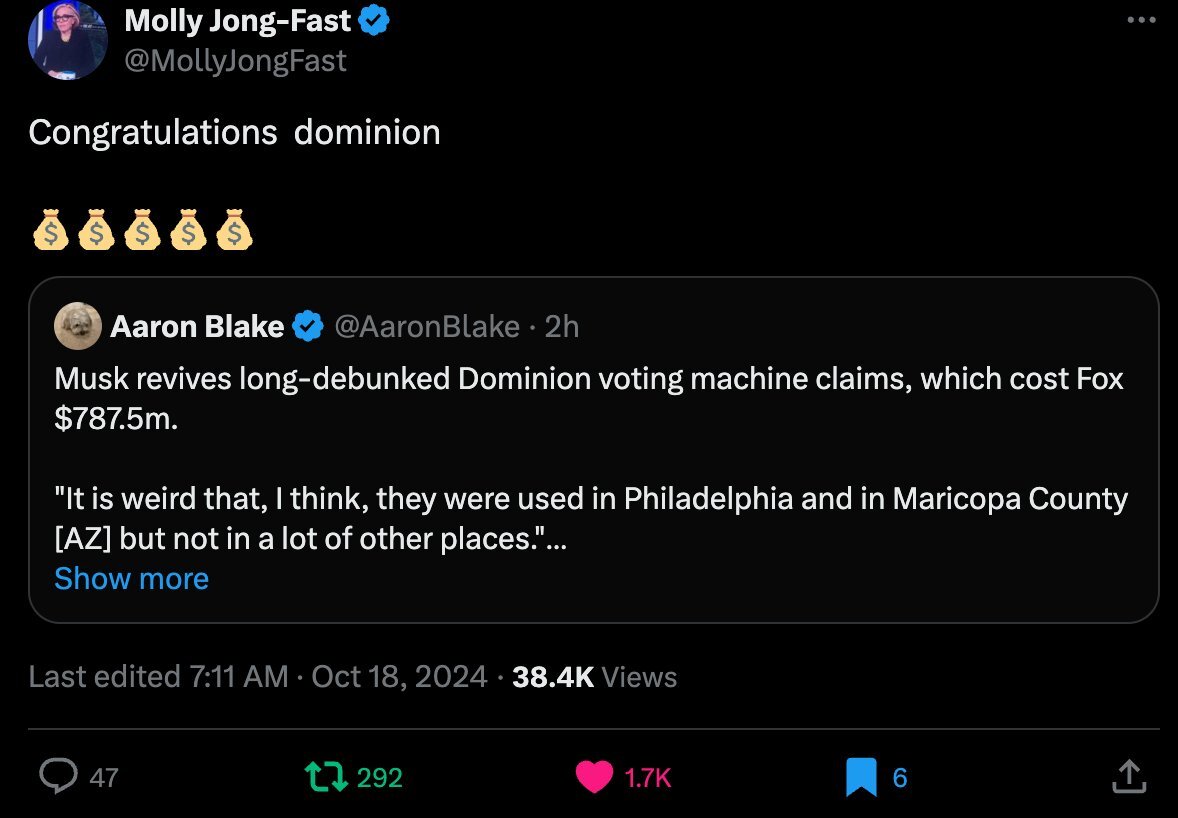The image size is (1178, 818).
Task: Expand quoted tweet with Show more
Action: tap(131, 578)
